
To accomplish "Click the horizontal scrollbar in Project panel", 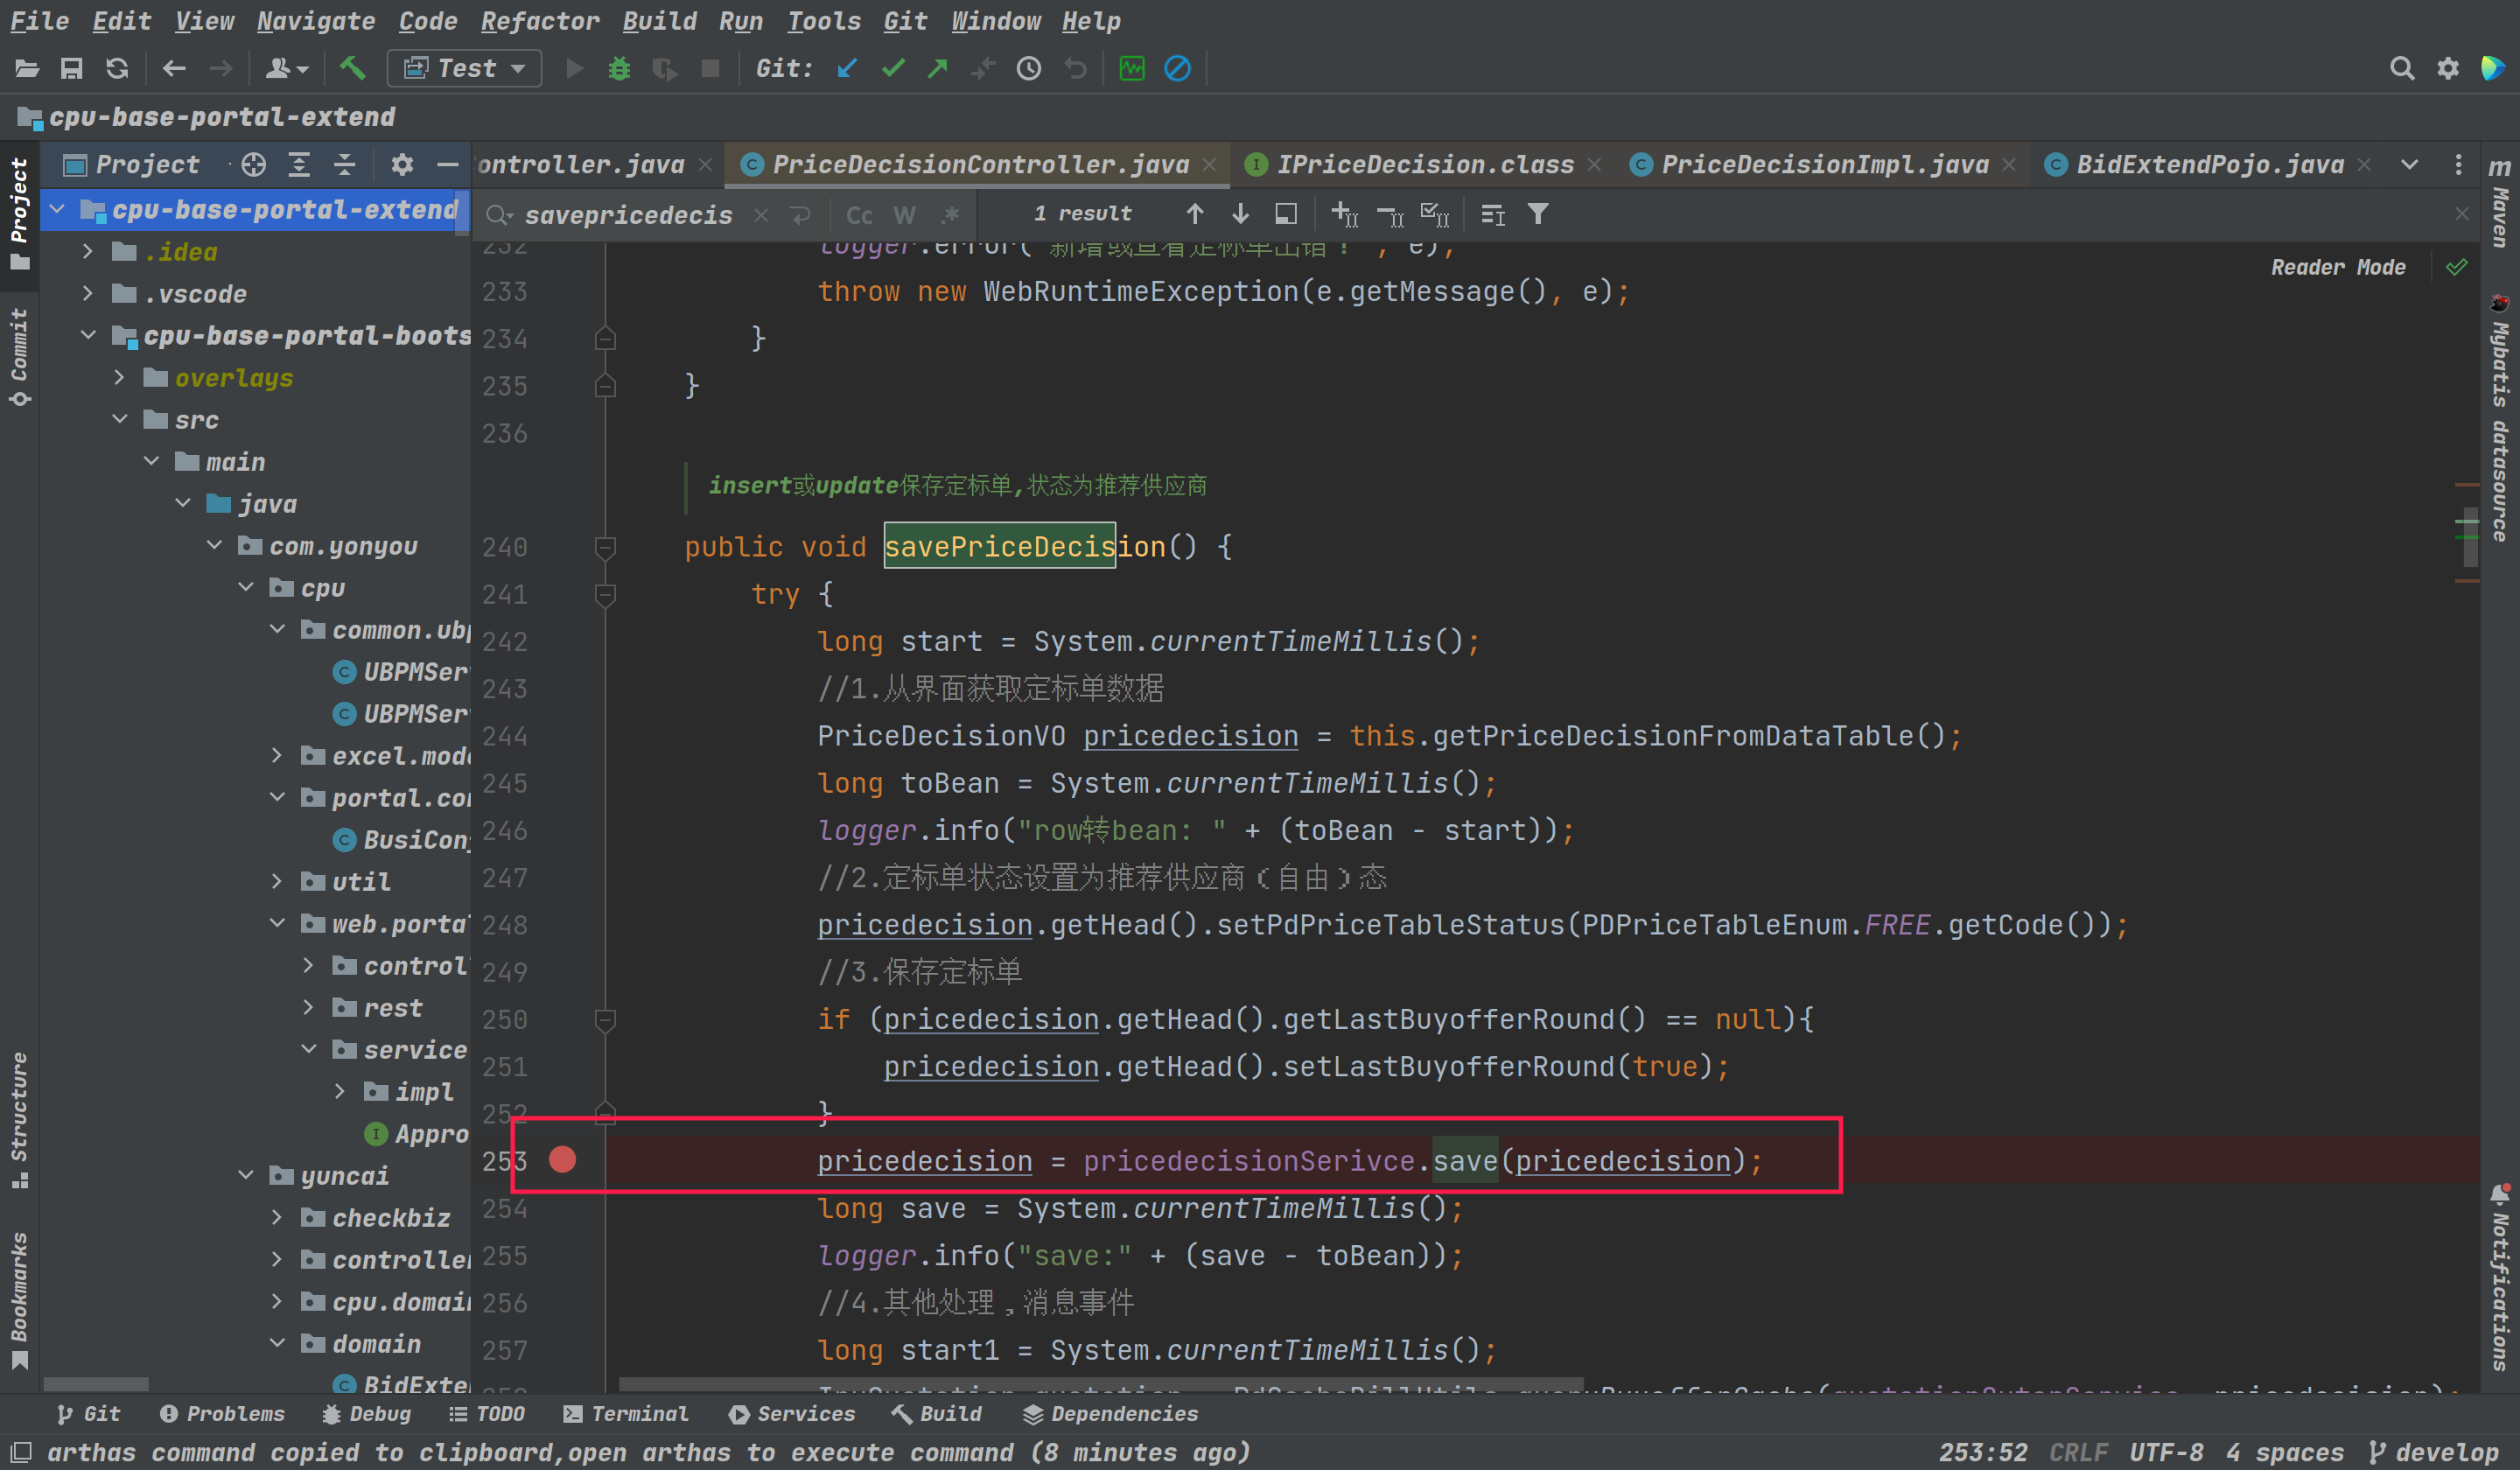I will (96, 1385).
